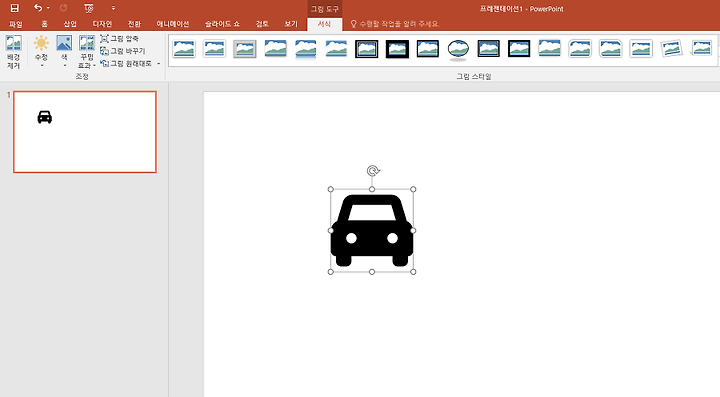Click Change Picture (그림 바꾸기)
This screenshot has height=397, width=720.
[x=123, y=51]
